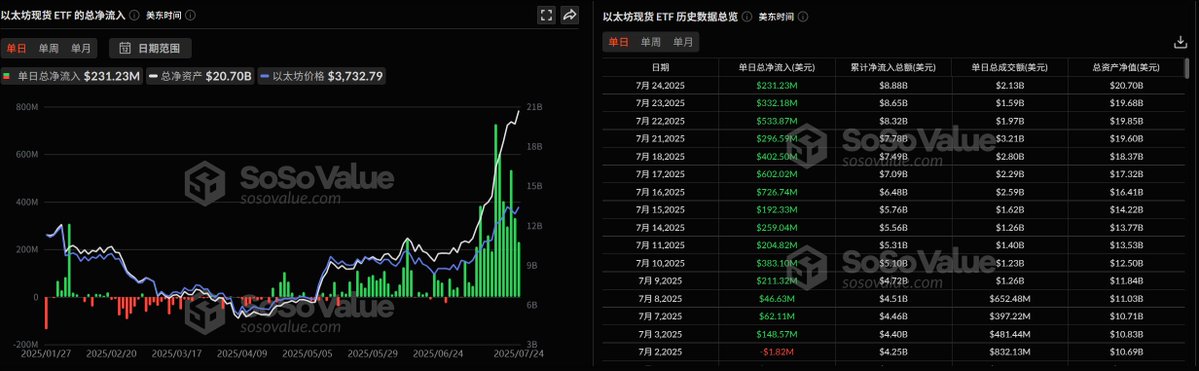
Task: Open the 日期范围 date range picker
Action: point(150,48)
